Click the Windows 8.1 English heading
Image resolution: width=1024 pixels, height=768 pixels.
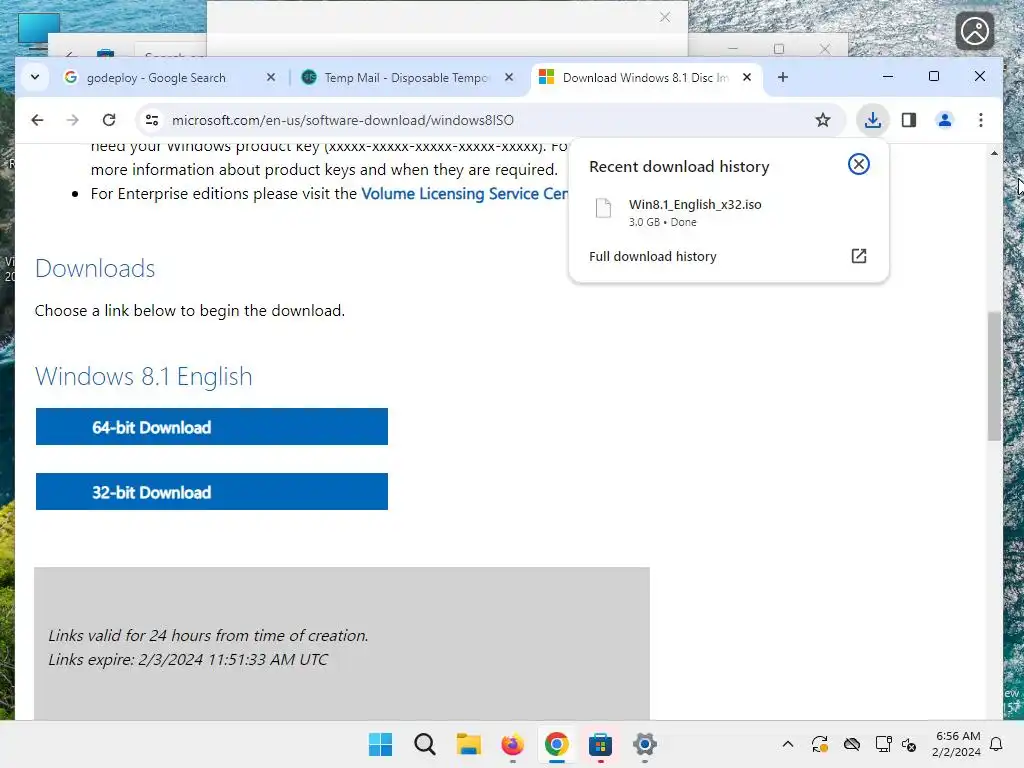(x=144, y=377)
